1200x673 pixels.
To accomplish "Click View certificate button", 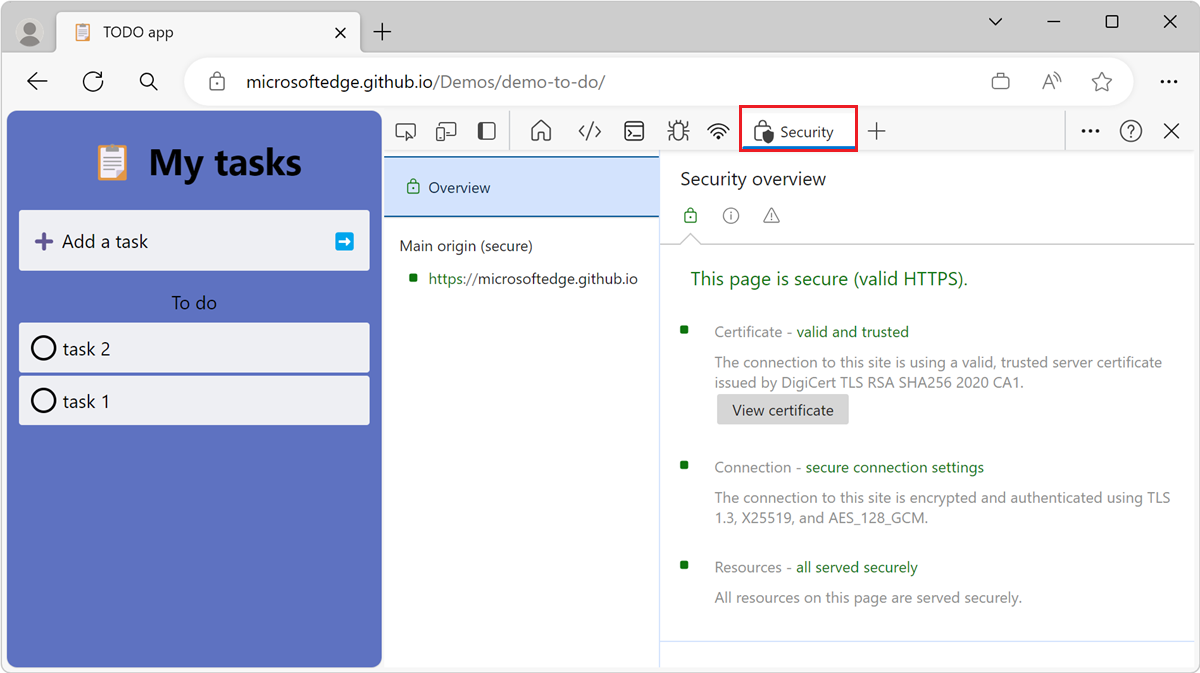I will point(783,410).
